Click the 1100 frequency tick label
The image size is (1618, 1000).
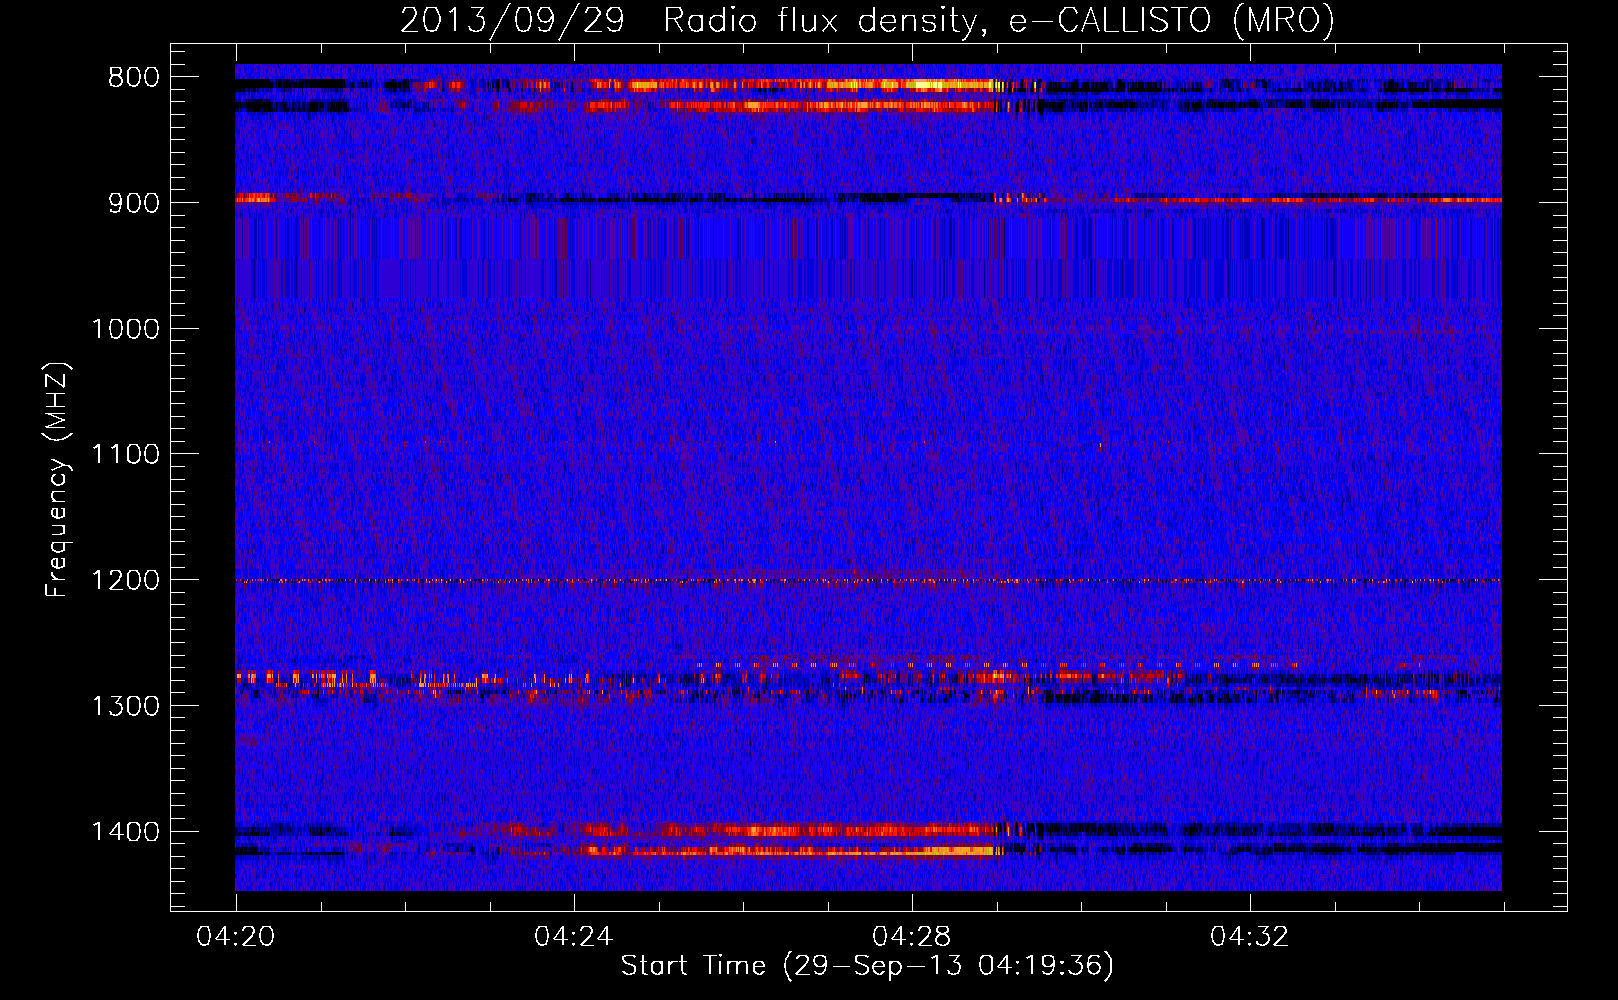coord(125,455)
